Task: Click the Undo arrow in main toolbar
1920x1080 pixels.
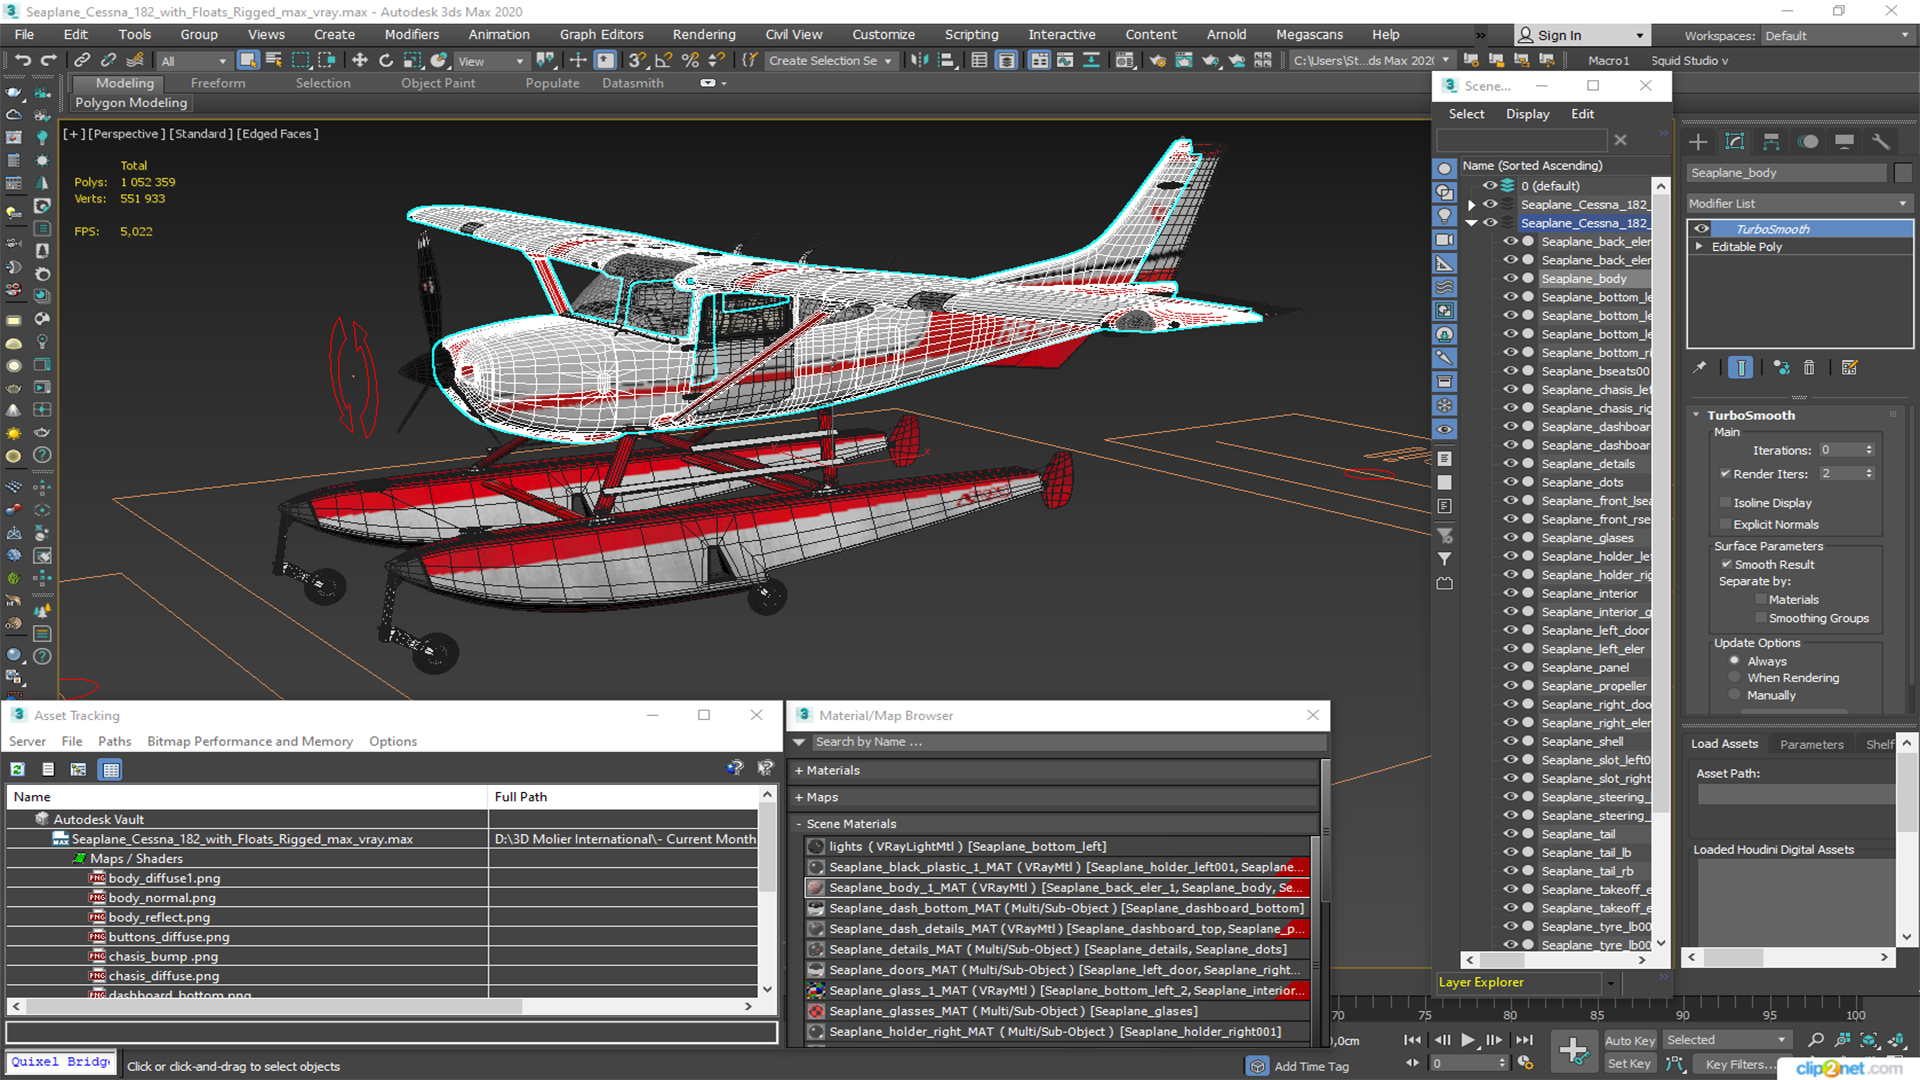Action: [22, 60]
